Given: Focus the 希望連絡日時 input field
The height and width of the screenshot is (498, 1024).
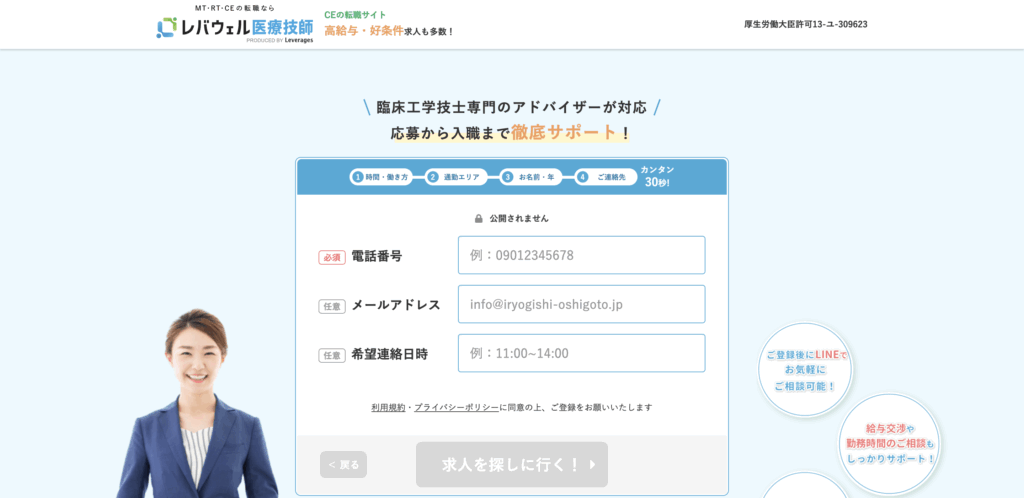Looking at the screenshot, I should (x=581, y=353).
